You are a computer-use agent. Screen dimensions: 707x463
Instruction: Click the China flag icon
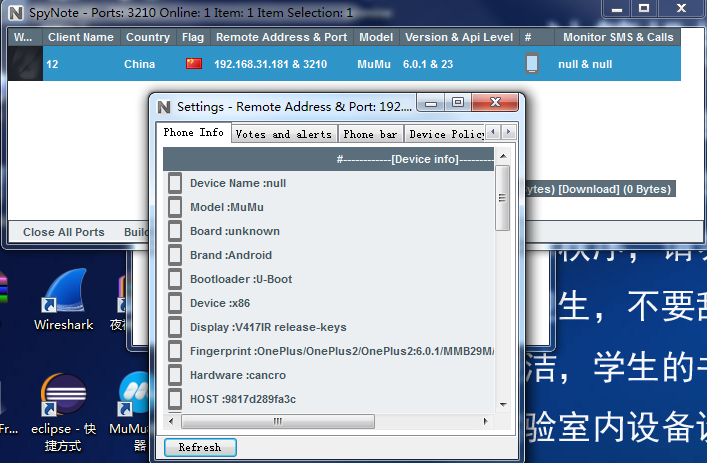click(x=194, y=64)
